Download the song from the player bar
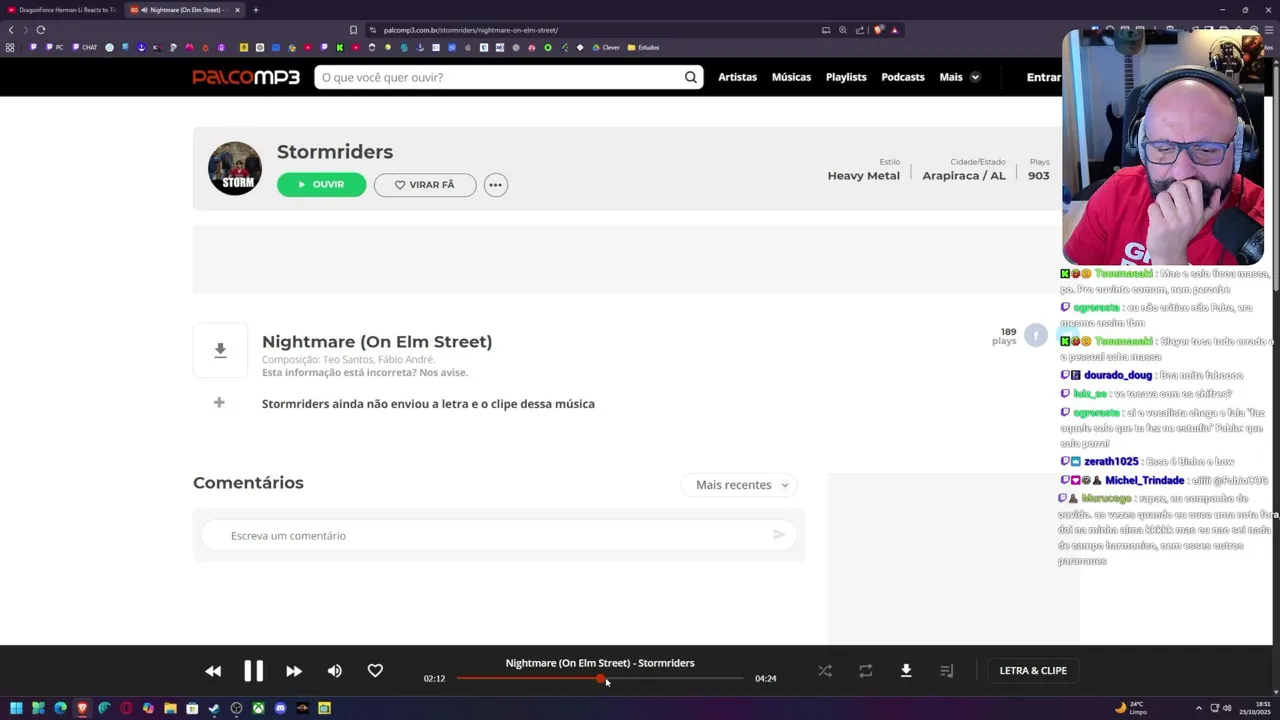 coord(906,671)
